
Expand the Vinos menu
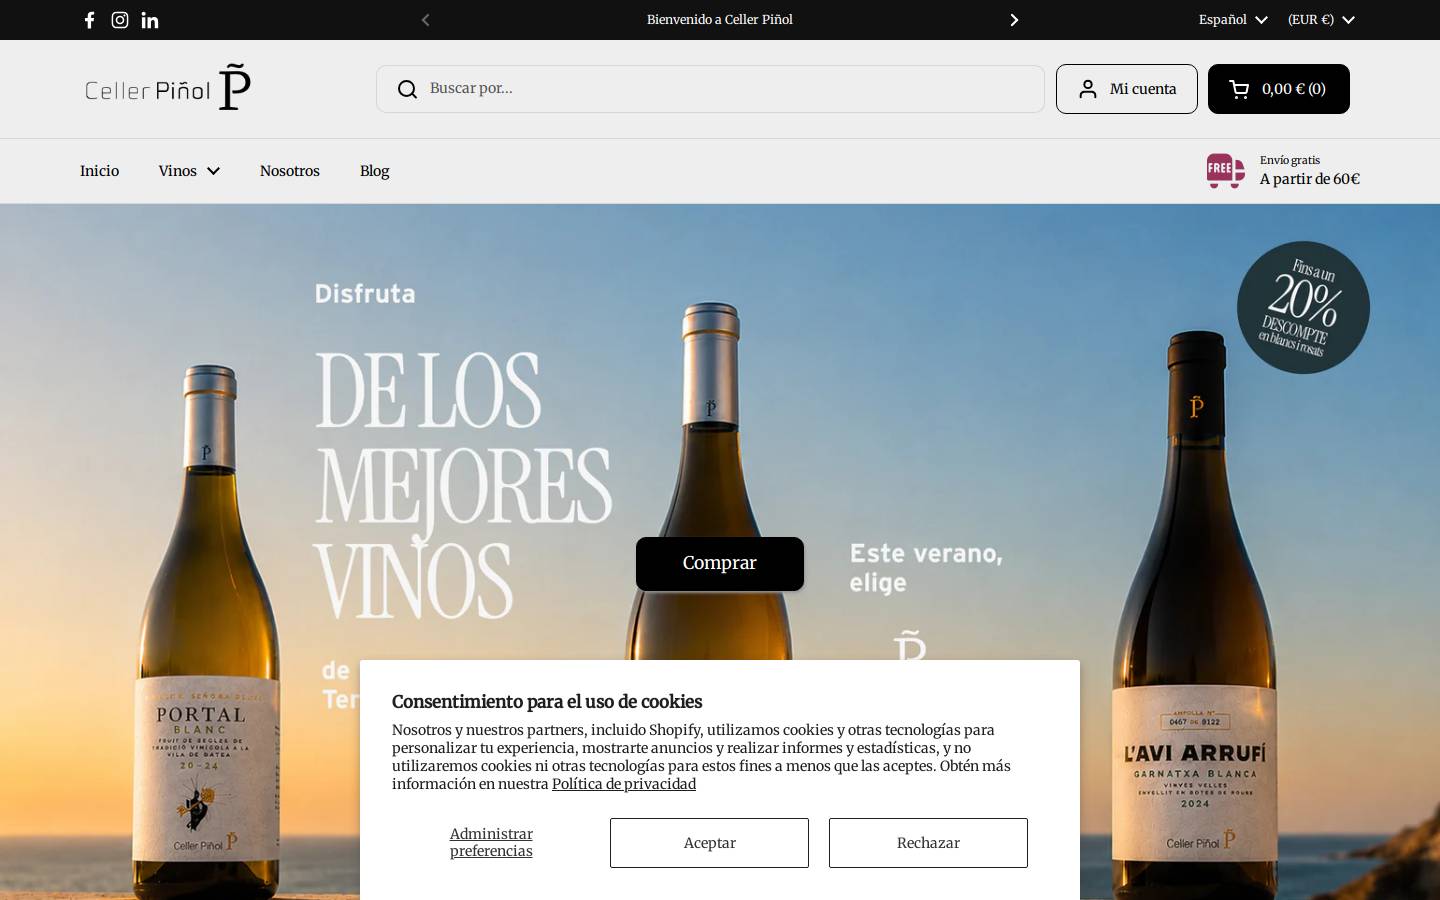click(x=189, y=171)
